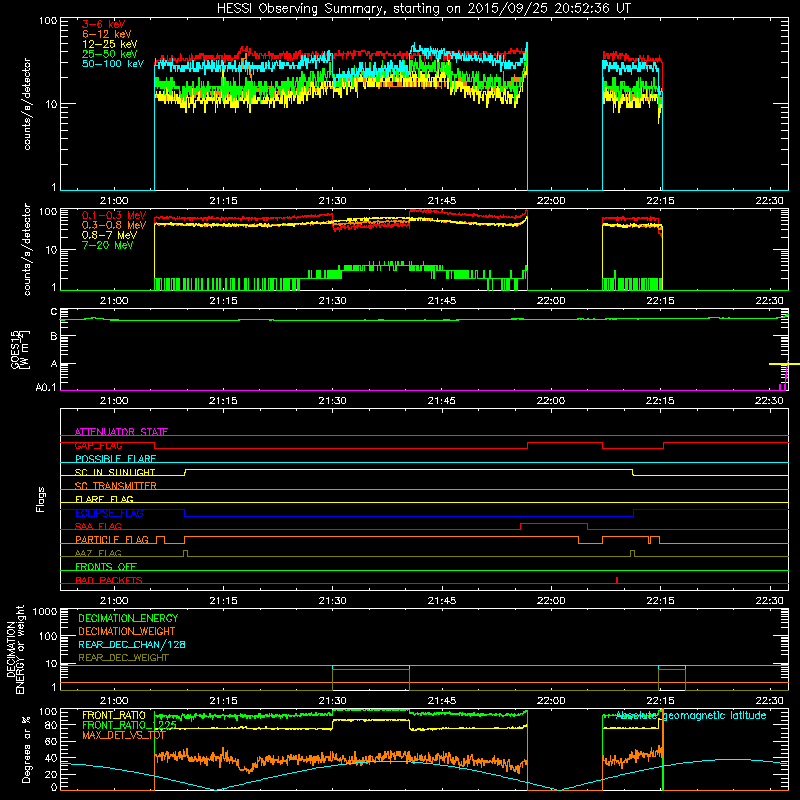
Task: Select the FRONTS_OFF flag label
Action: [x=106, y=566]
